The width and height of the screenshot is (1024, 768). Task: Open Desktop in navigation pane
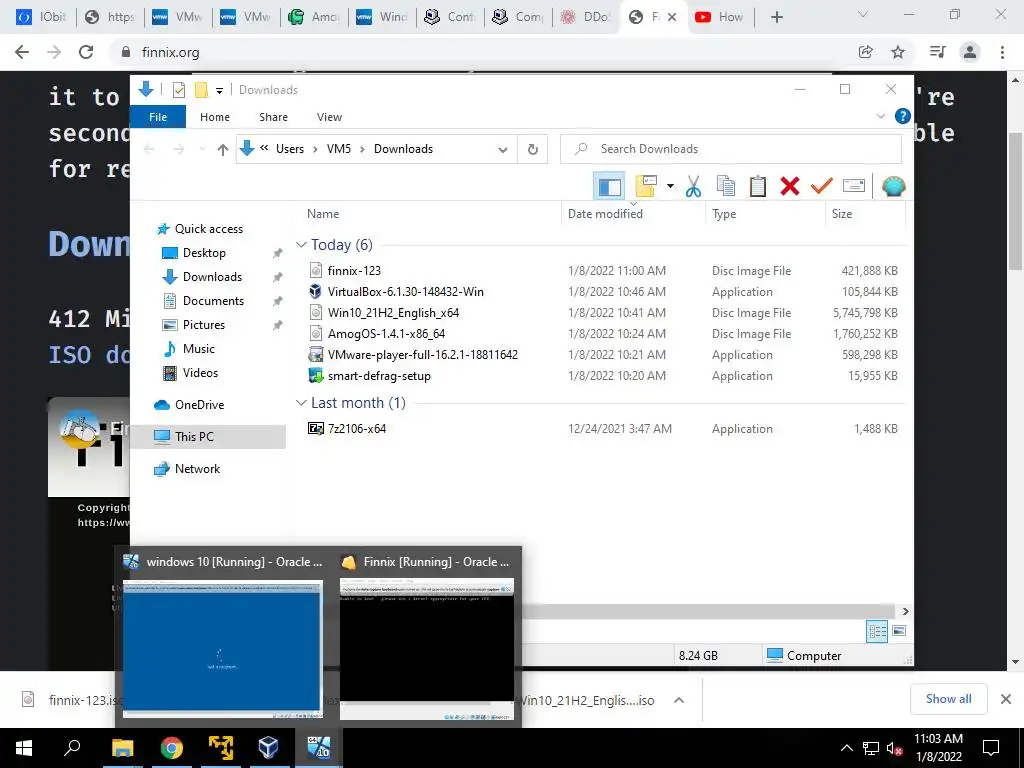[x=204, y=253]
